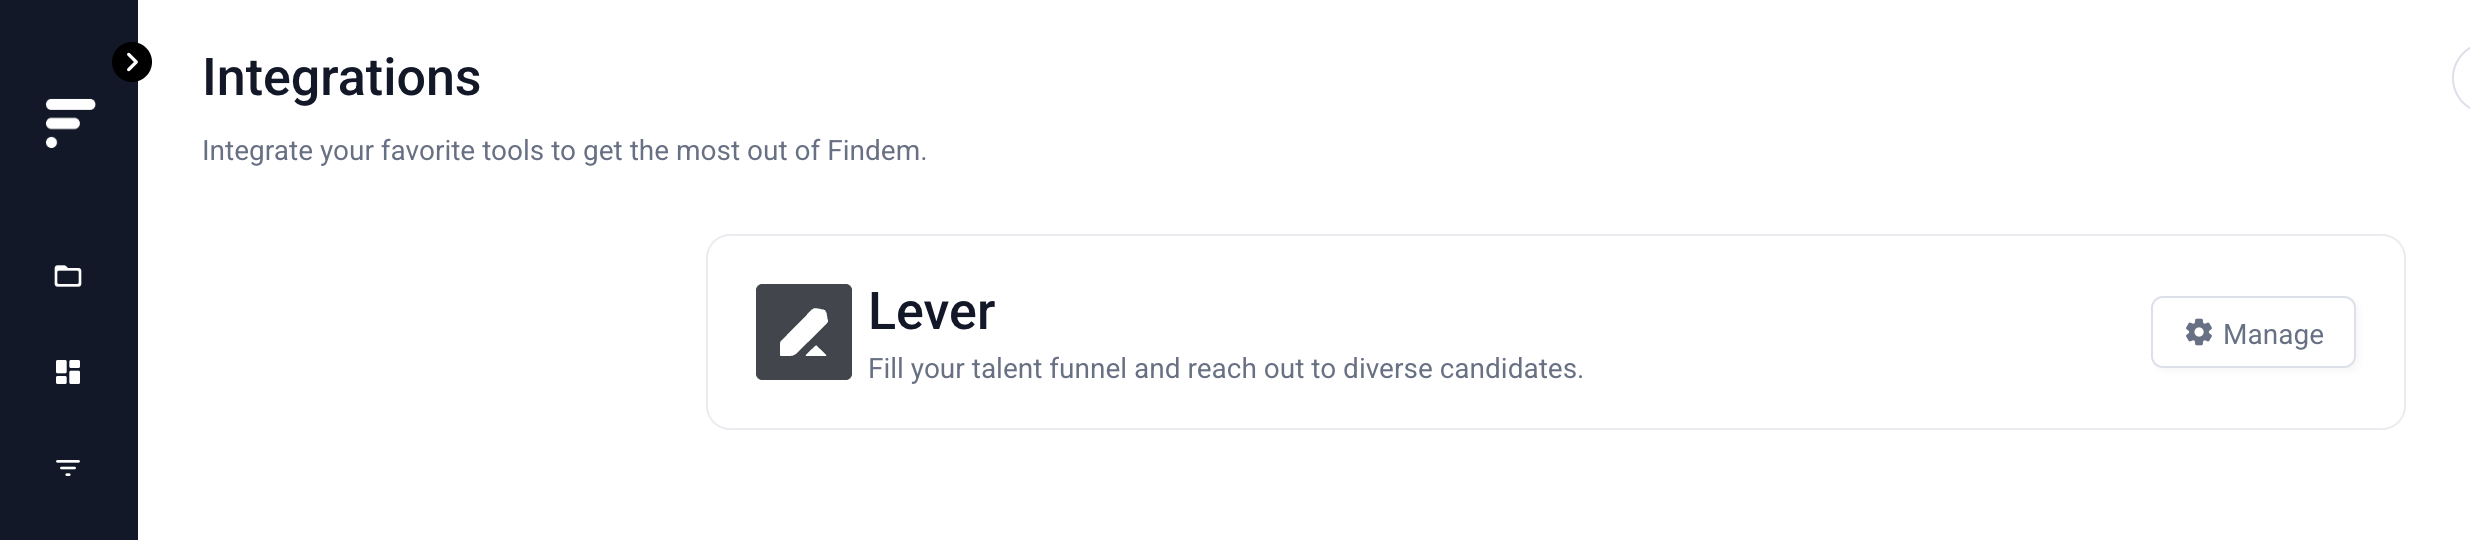The height and width of the screenshot is (540, 2470).
Task: Click the Findem logo in the sidebar
Action: point(70,123)
